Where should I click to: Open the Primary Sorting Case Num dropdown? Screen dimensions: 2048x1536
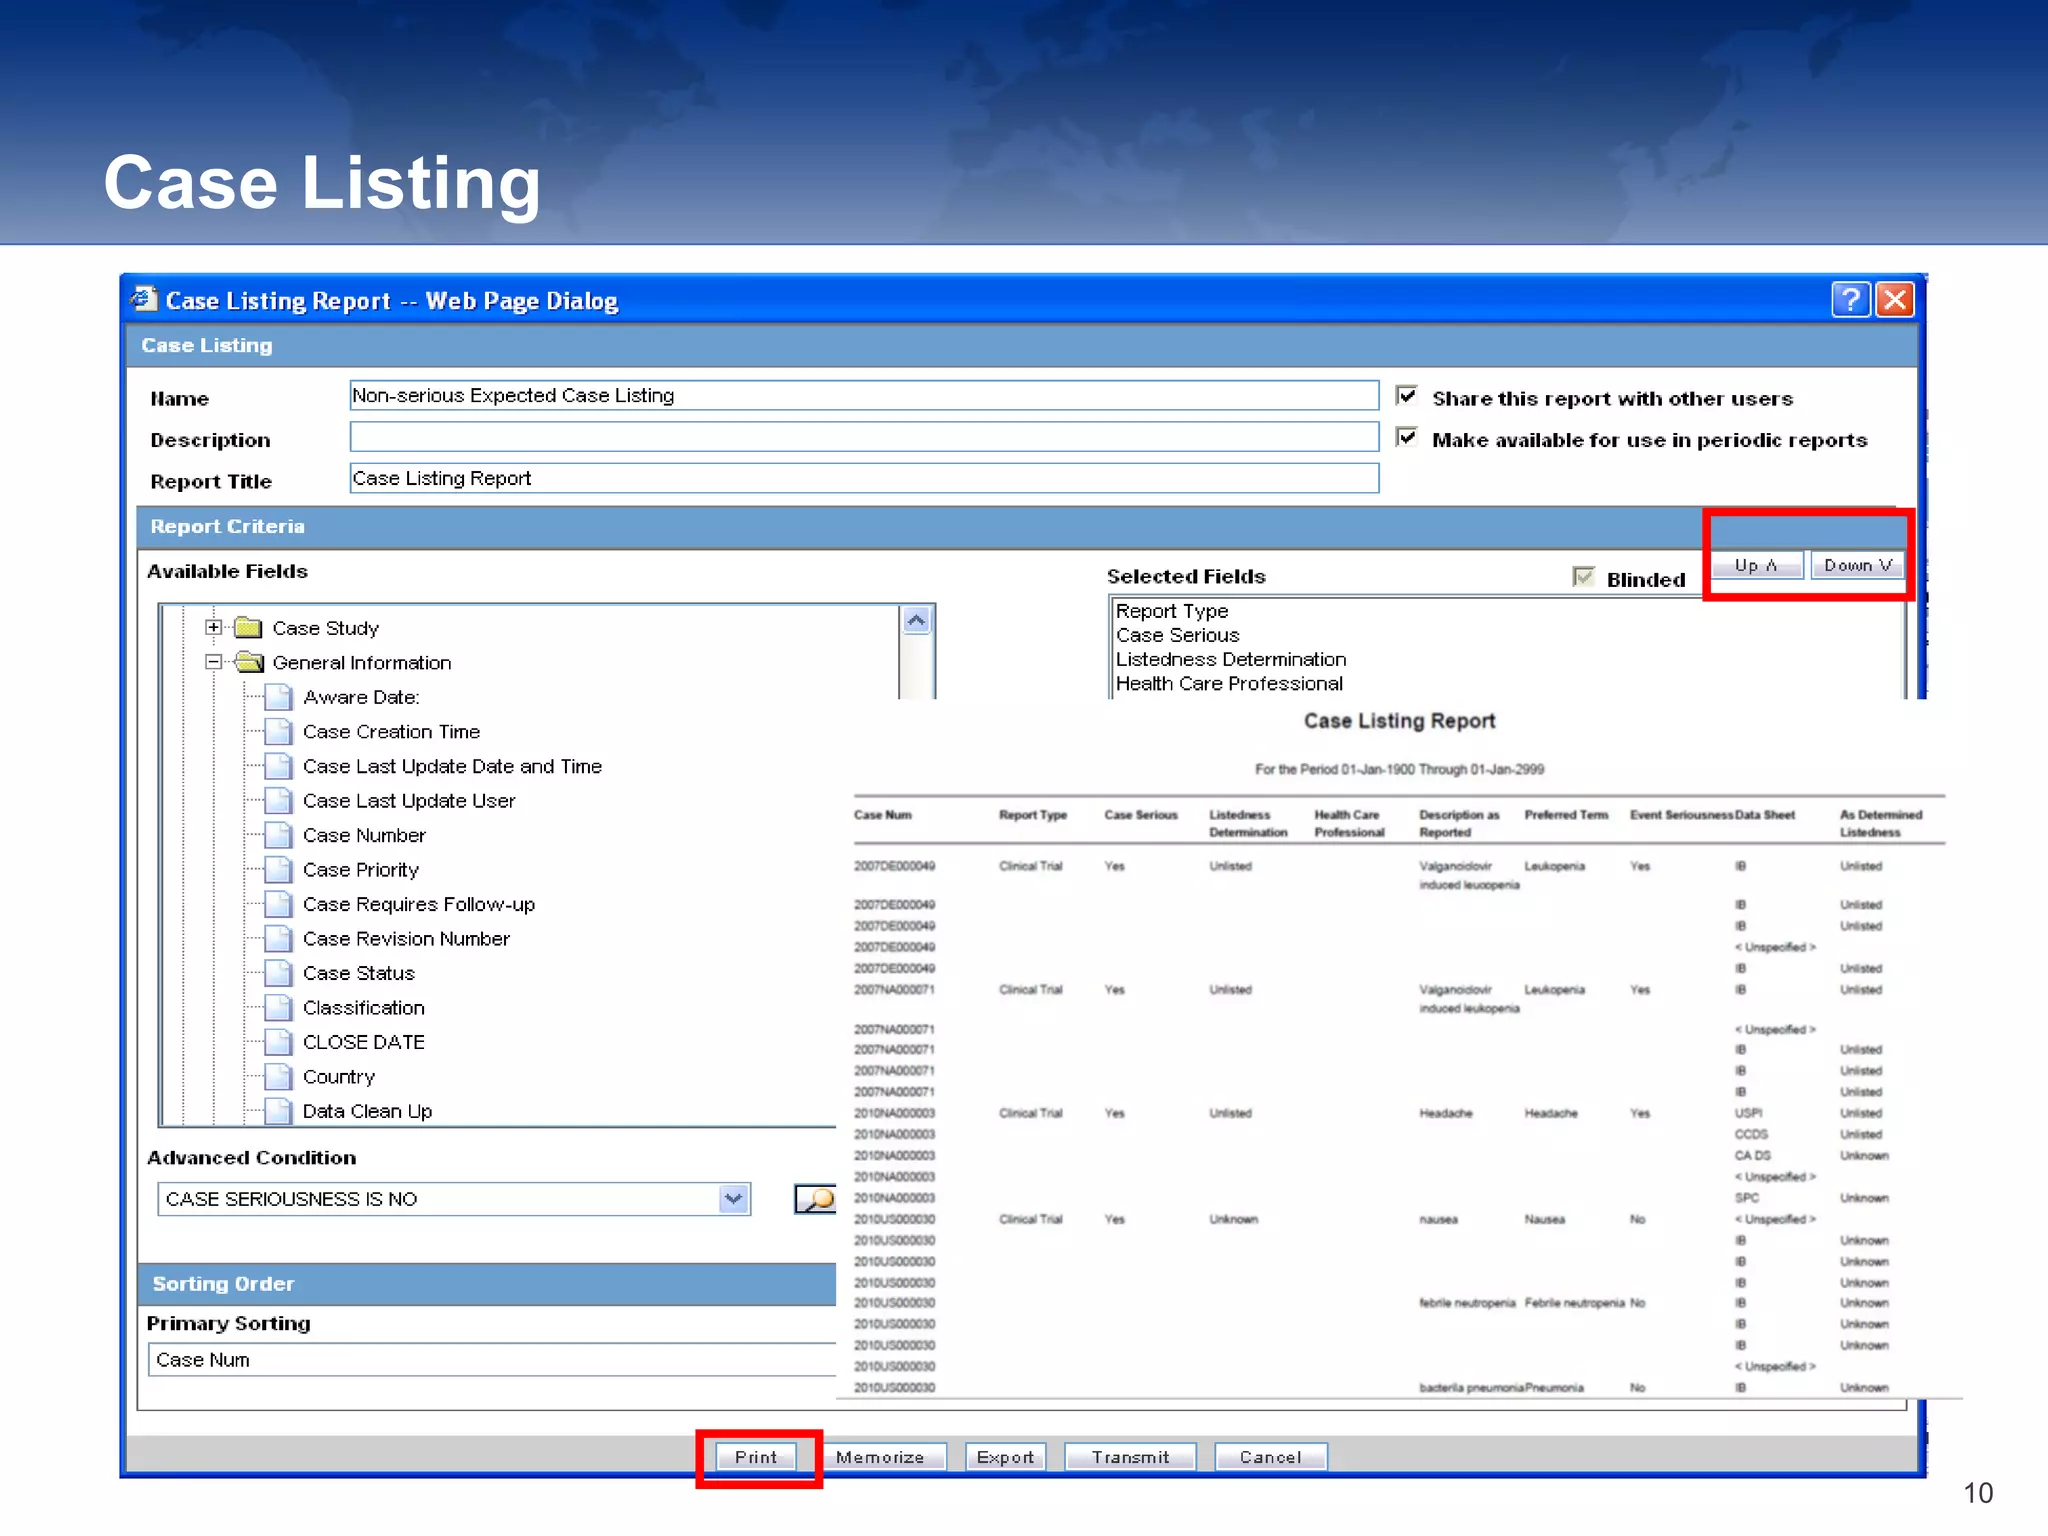[x=492, y=1360]
